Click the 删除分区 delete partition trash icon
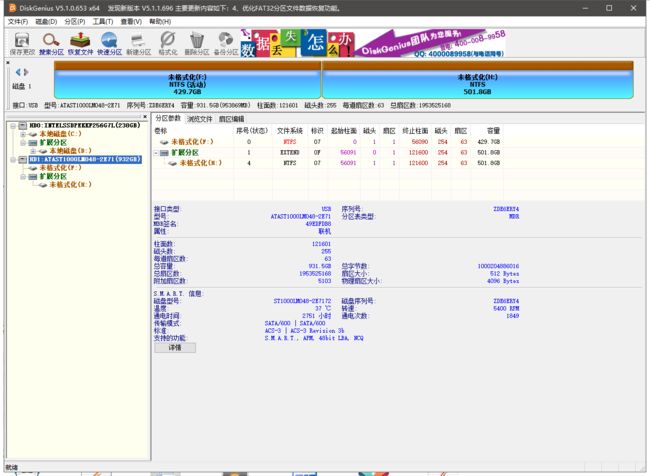The width and height of the screenshot is (650, 476). tap(196, 44)
